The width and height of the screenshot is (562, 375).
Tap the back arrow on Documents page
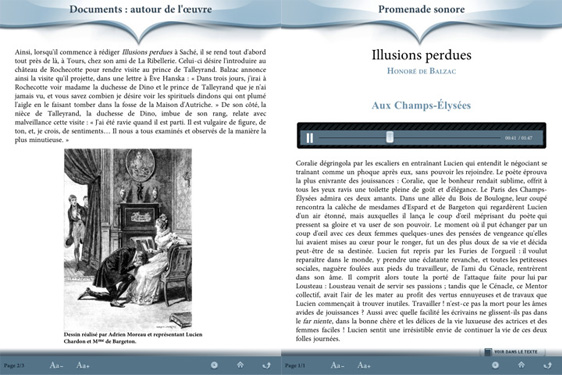266,365
